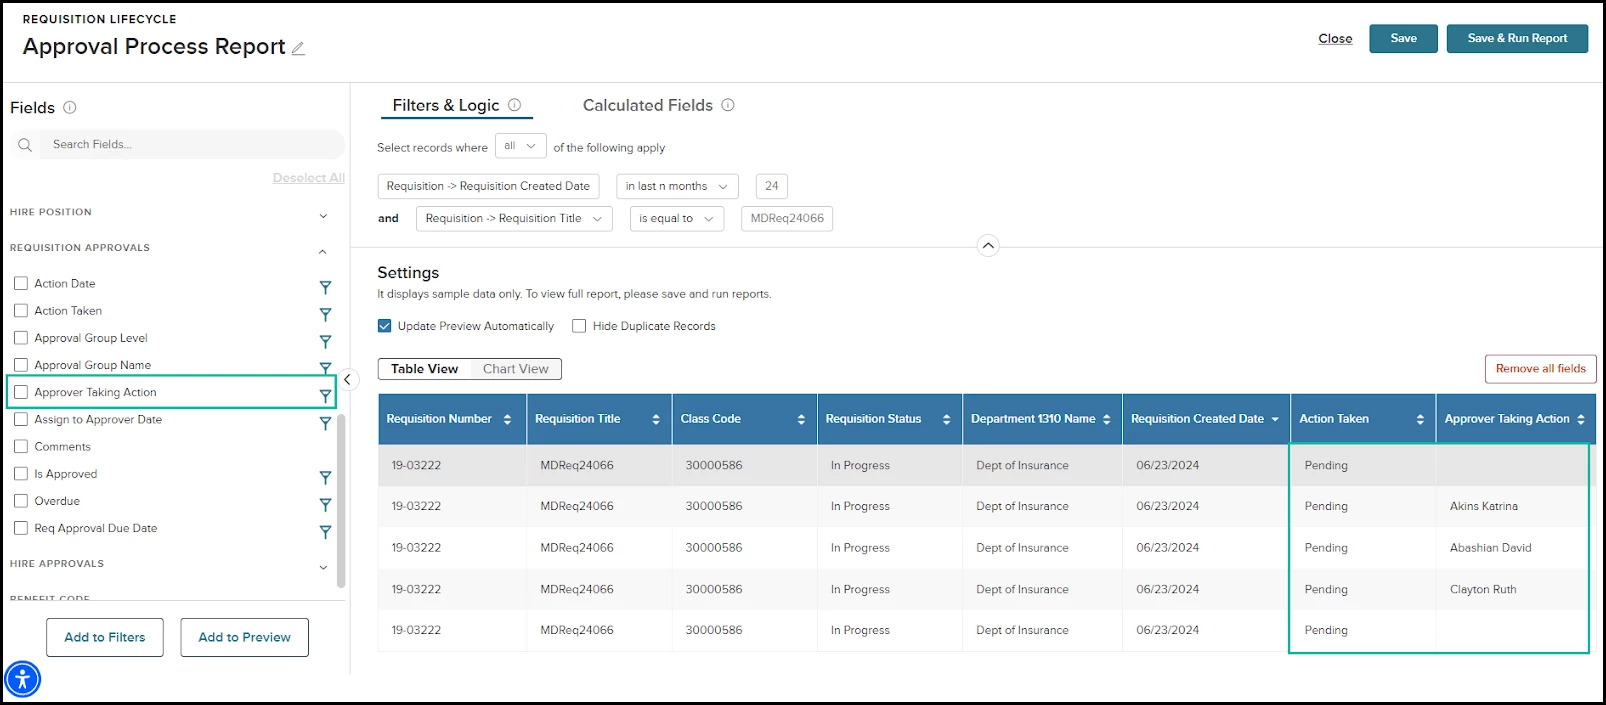Click Add to Filters button
The width and height of the screenshot is (1606, 705).
[x=105, y=637]
